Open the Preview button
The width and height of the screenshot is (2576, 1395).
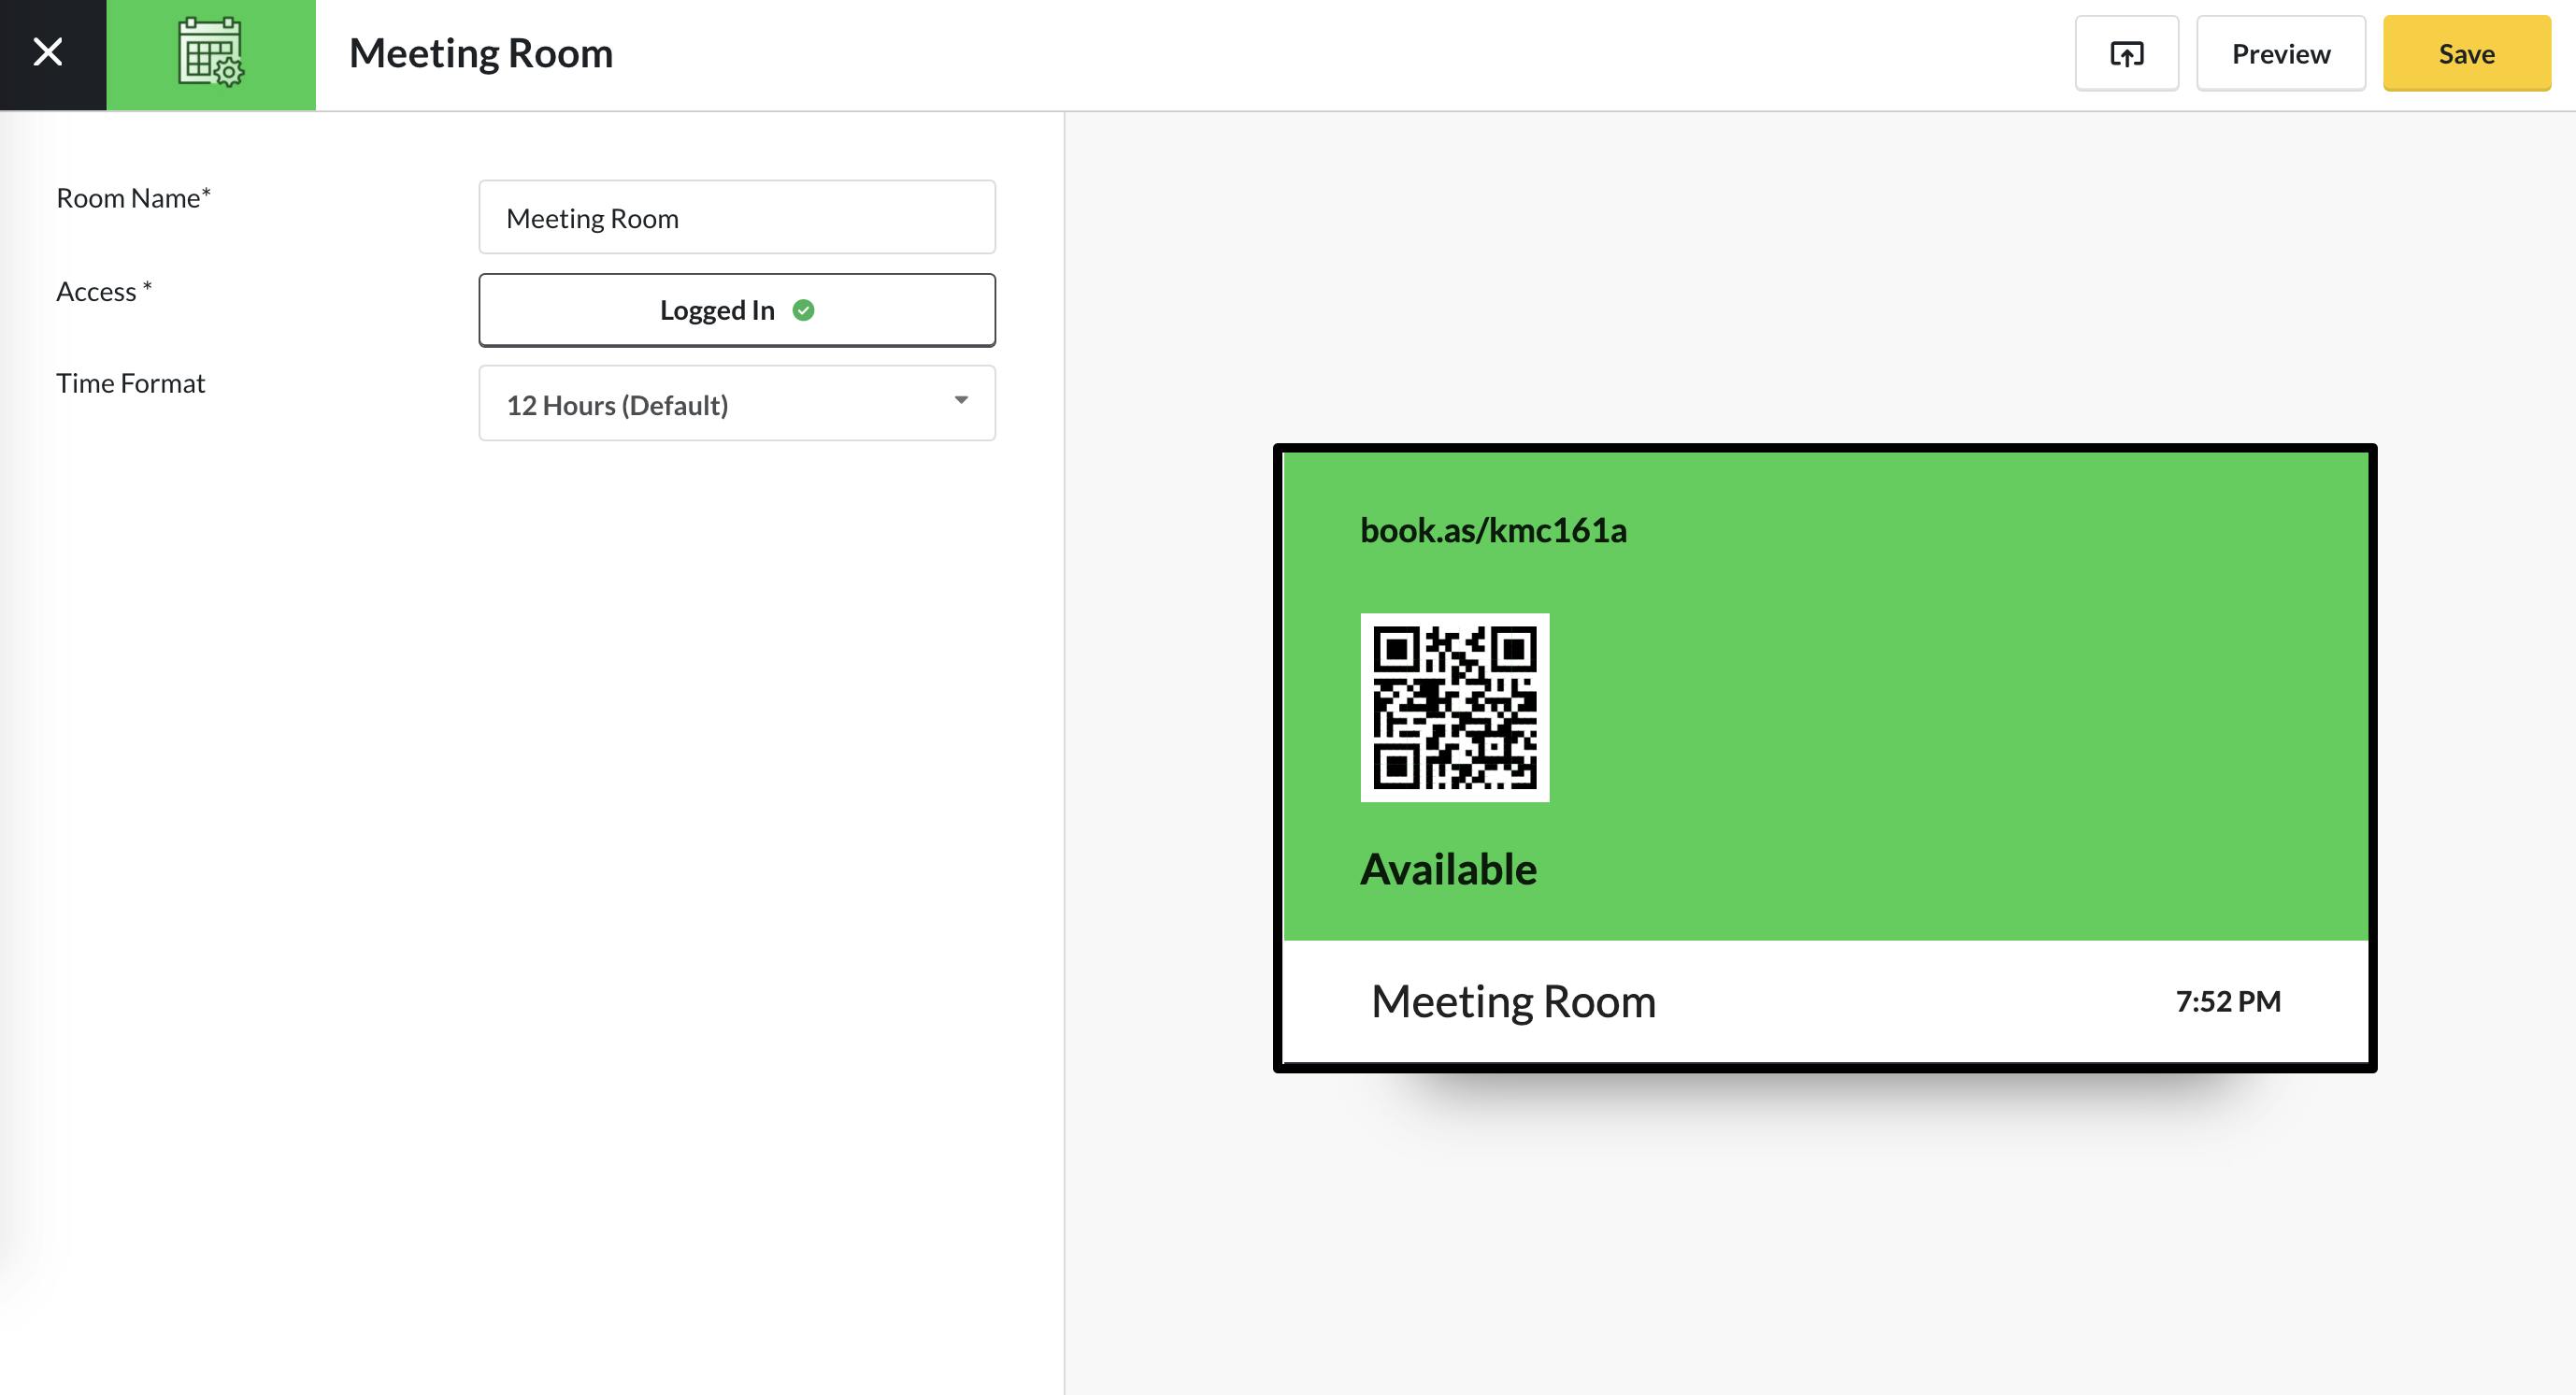click(x=2281, y=54)
